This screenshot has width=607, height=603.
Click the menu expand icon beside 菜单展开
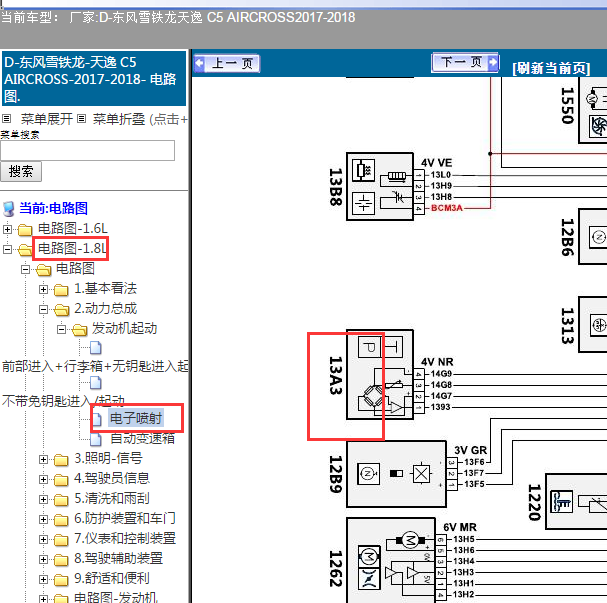coord(7,118)
